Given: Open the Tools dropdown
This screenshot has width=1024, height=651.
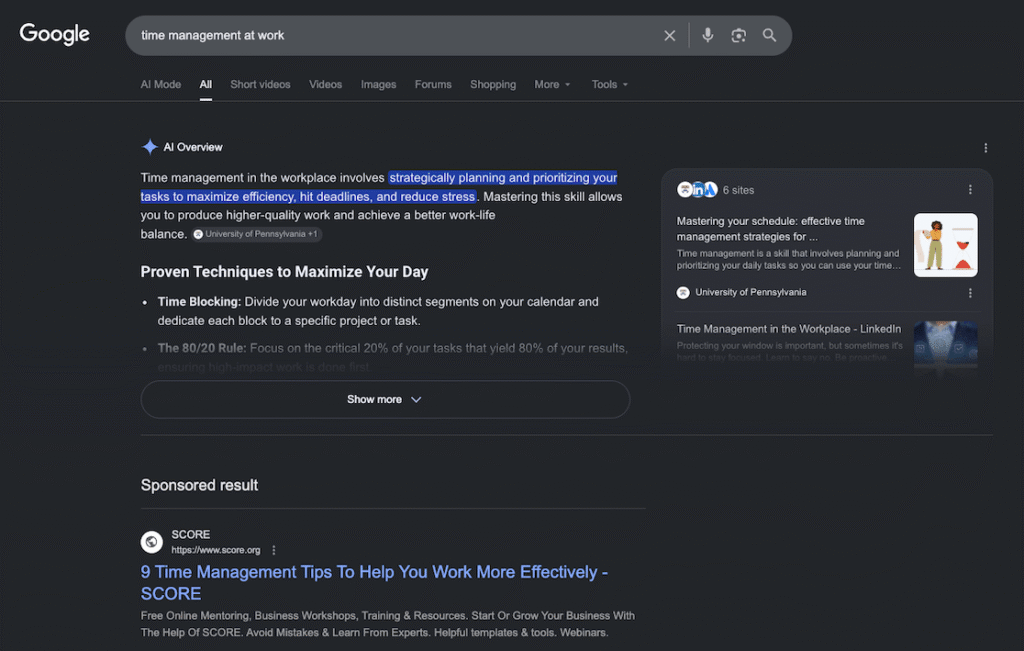Looking at the screenshot, I should 609,84.
